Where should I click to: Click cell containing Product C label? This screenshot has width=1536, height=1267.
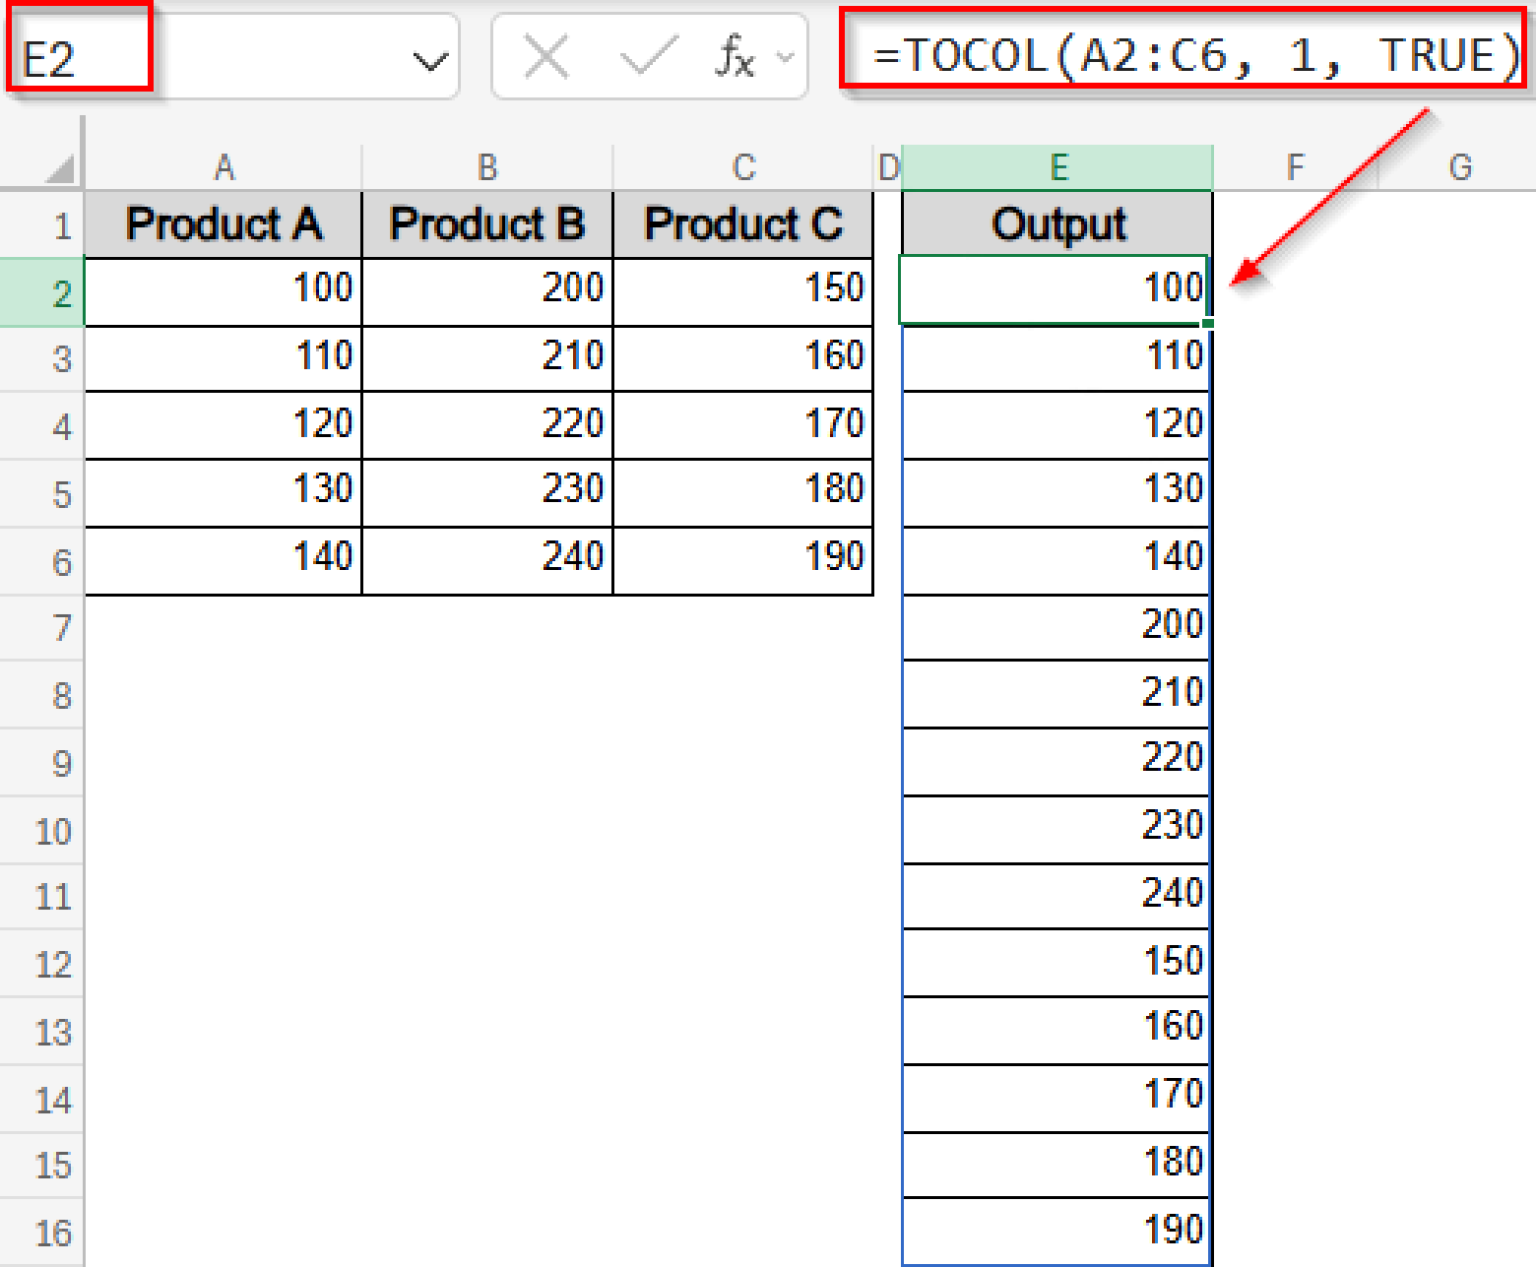743,223
